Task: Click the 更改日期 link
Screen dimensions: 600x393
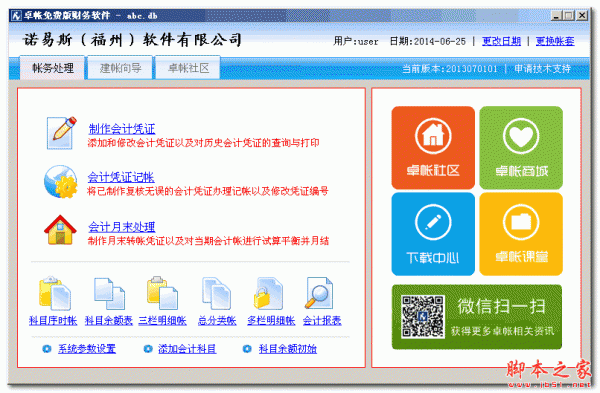Action: pos(501,41)
